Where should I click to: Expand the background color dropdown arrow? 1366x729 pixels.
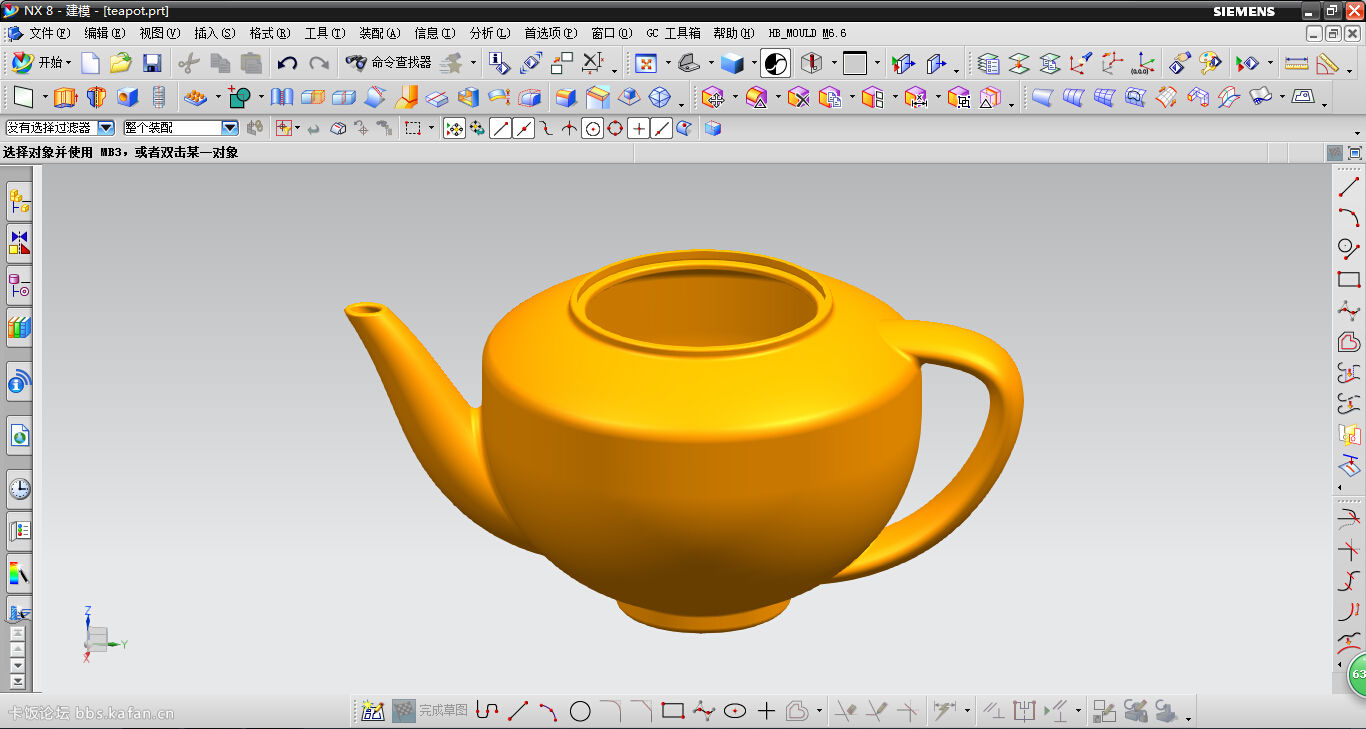coord(876,64)
